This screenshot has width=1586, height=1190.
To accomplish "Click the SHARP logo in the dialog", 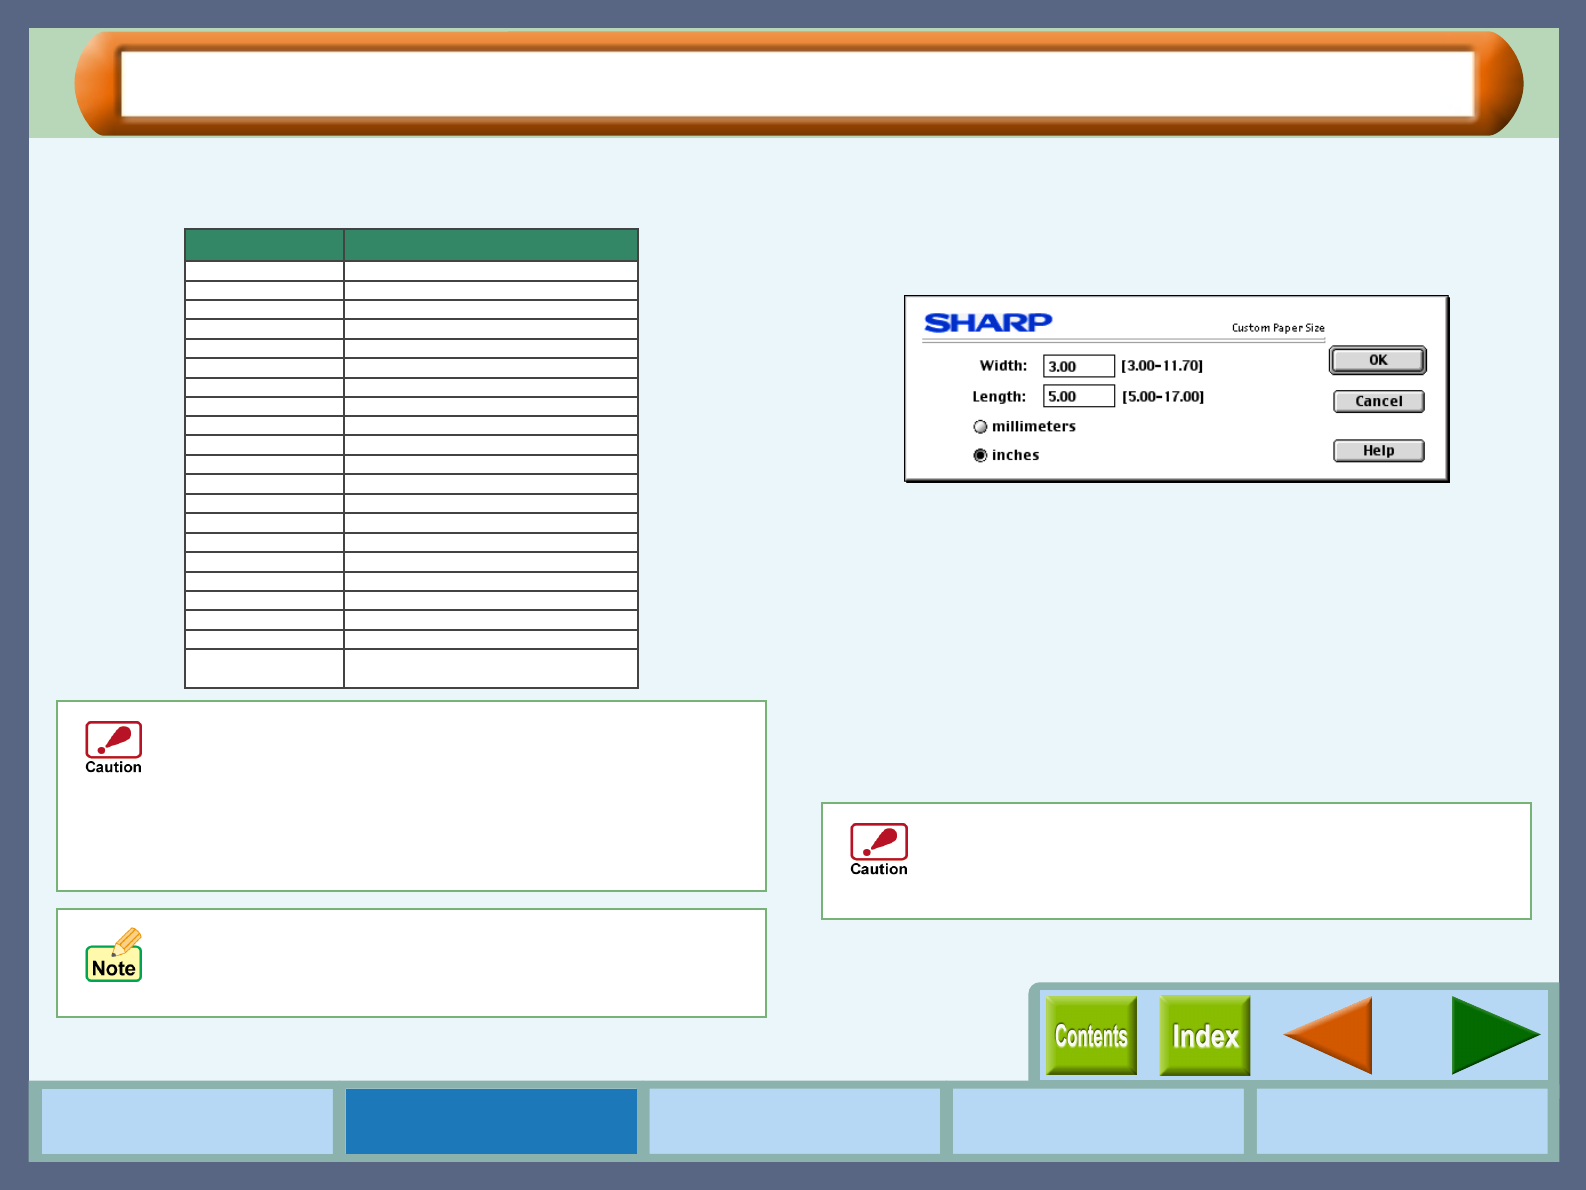I will click(x=988, y=323).
